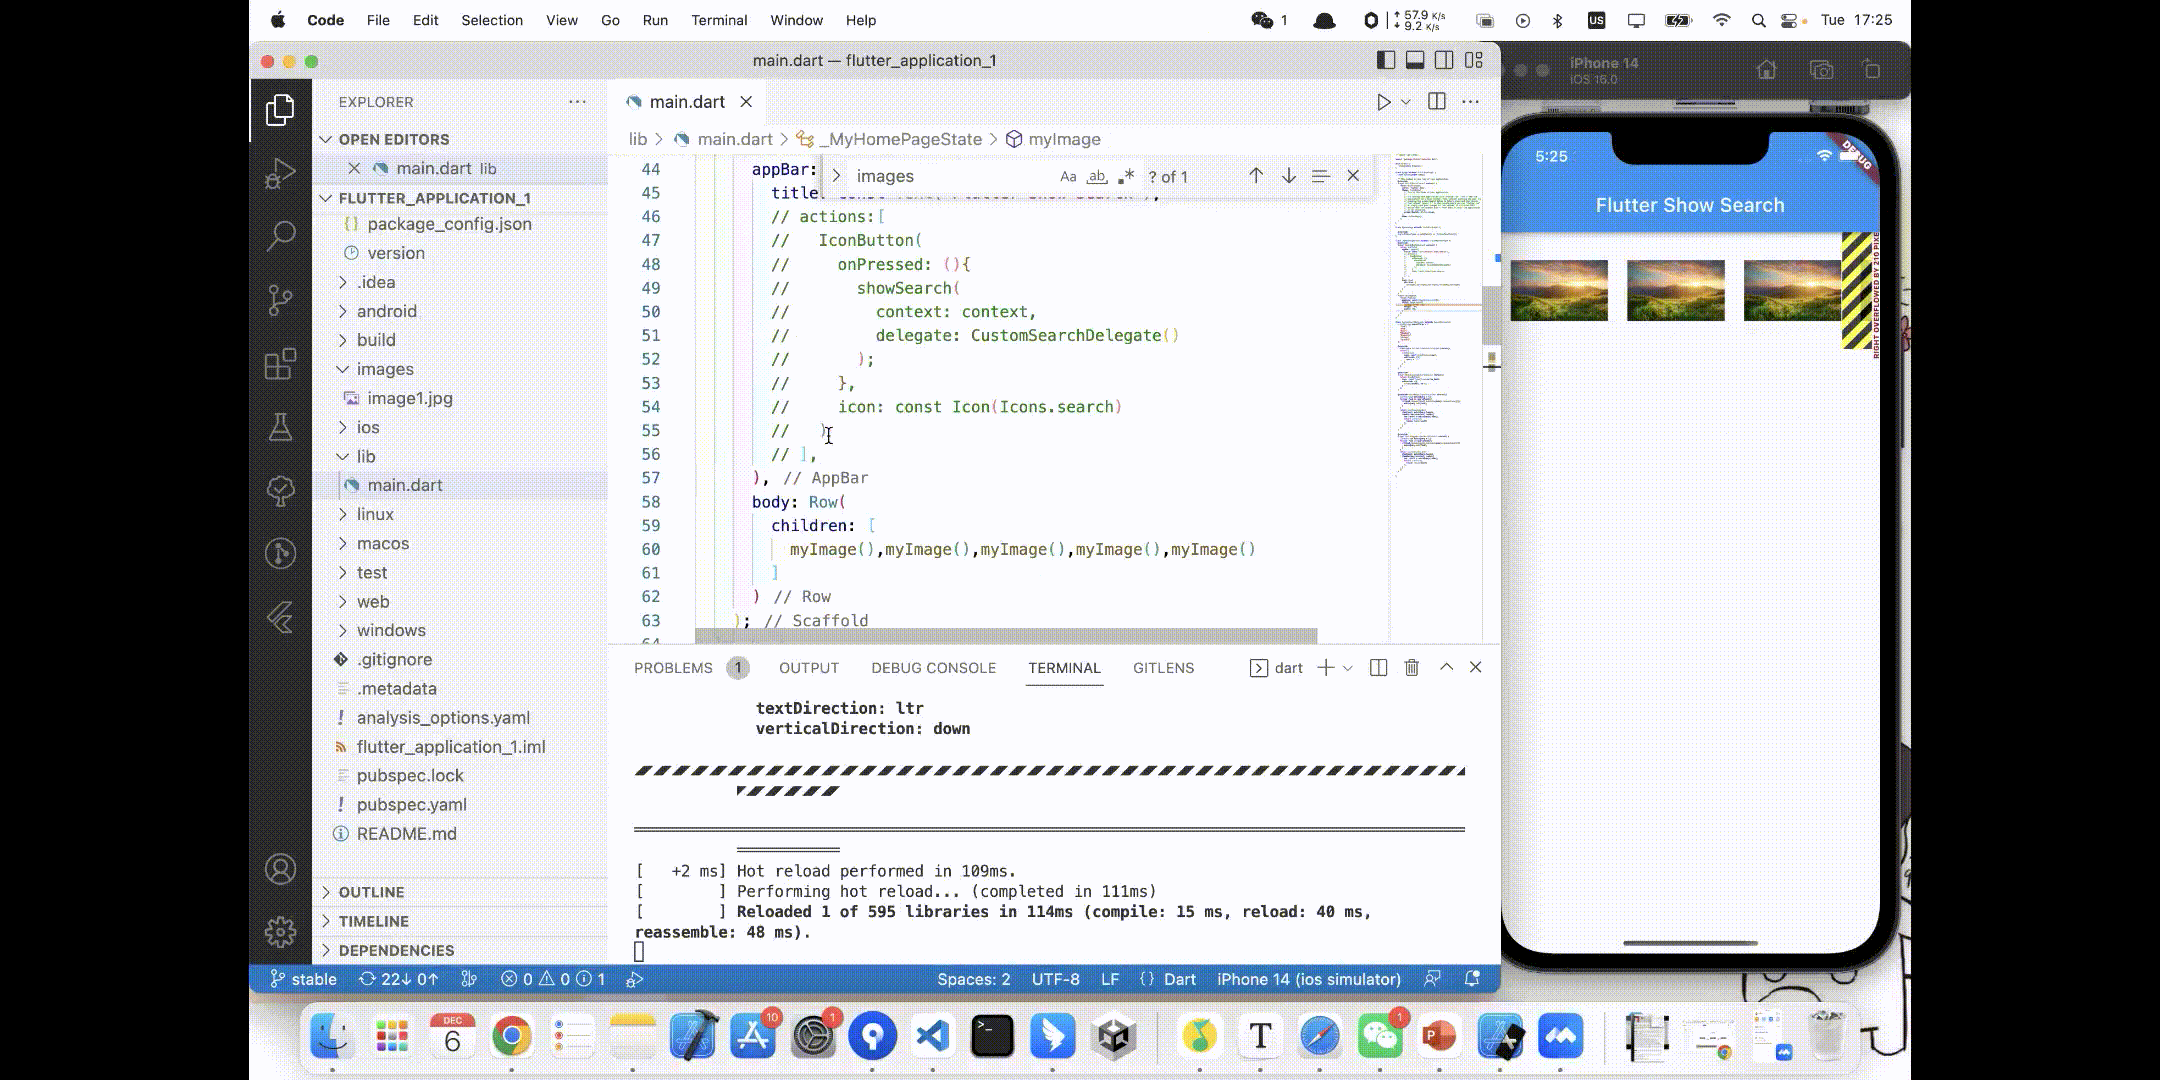Open the Manage gear icon
This screenshot has width=2160, height=1080.
[x=281, y=932]
